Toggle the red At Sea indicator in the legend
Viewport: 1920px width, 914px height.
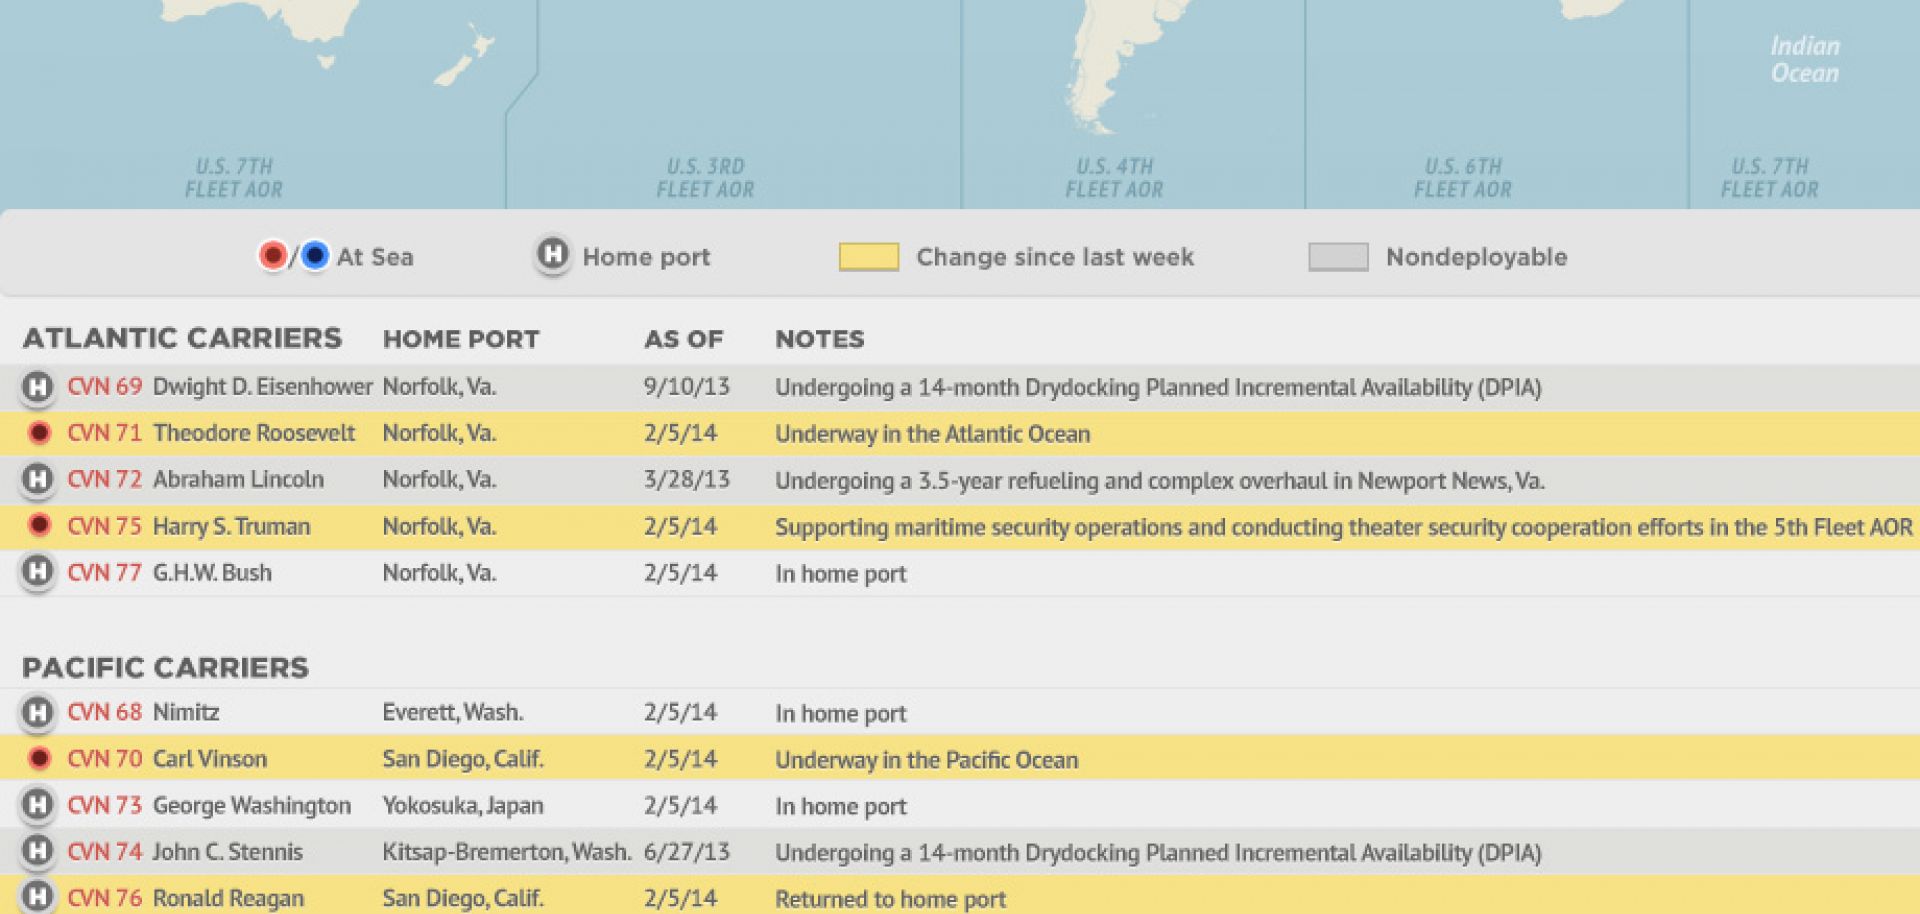274,256
